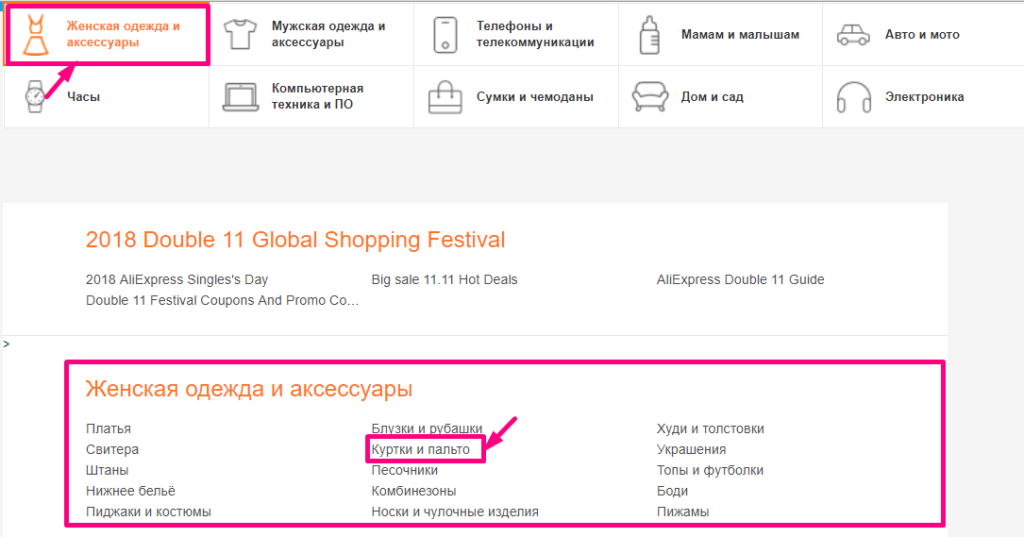Click the smartphone icon
The width and height of the screenshot is (1024, 537).
445,34
